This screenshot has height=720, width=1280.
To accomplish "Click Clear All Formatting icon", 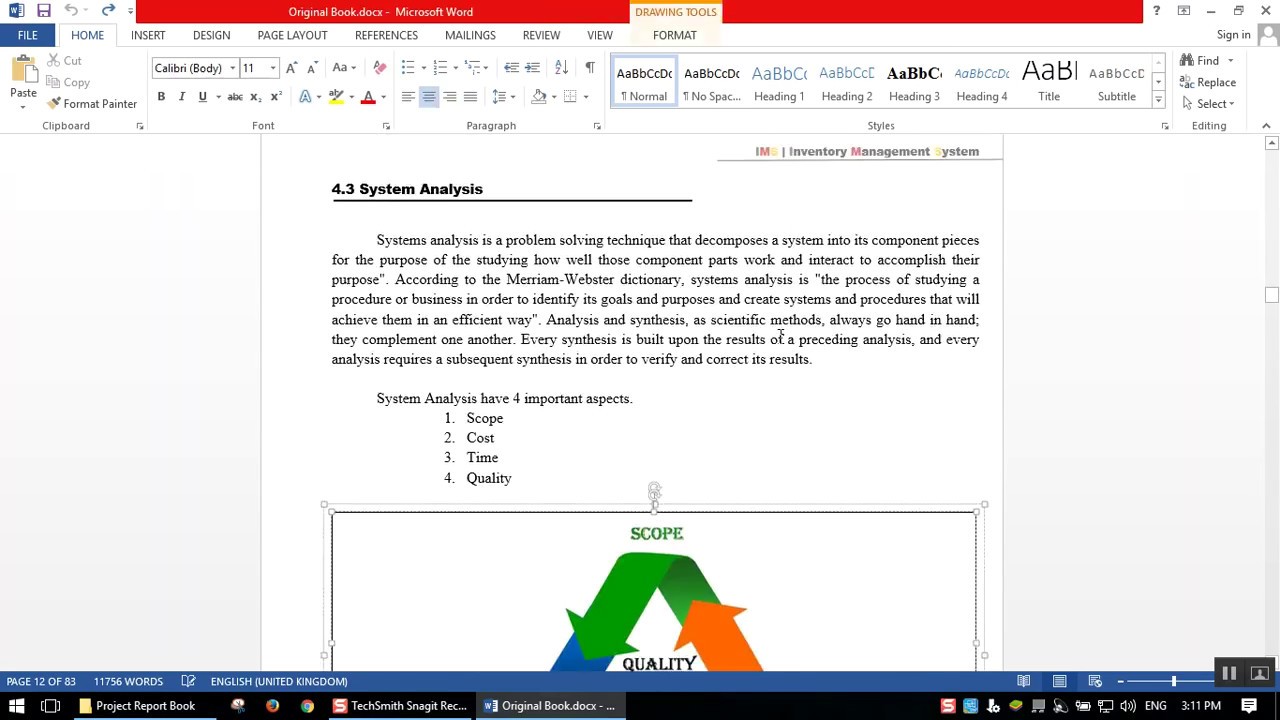I will pyautogui.click(x=379, y=68).
